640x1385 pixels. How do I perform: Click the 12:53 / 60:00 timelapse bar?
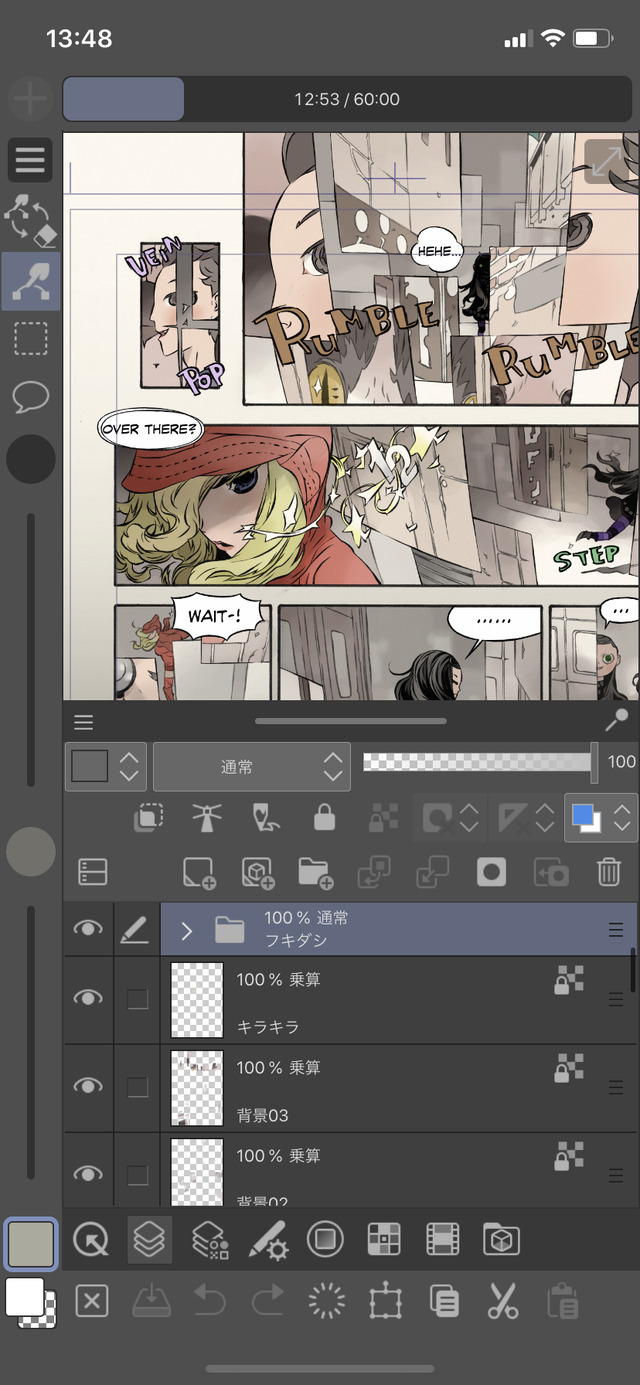pyautogui.click(x=346, y=100)
